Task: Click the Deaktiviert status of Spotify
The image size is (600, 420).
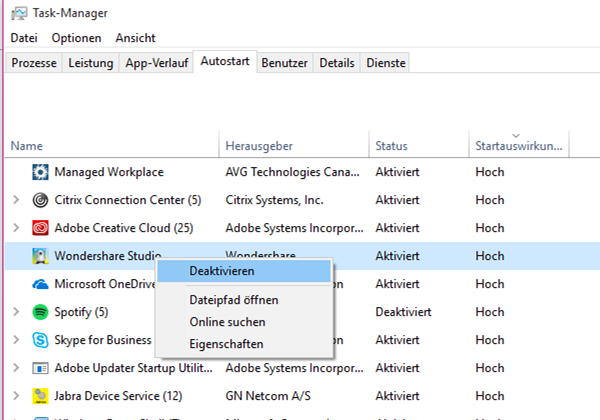Action: tap(403, 312)
